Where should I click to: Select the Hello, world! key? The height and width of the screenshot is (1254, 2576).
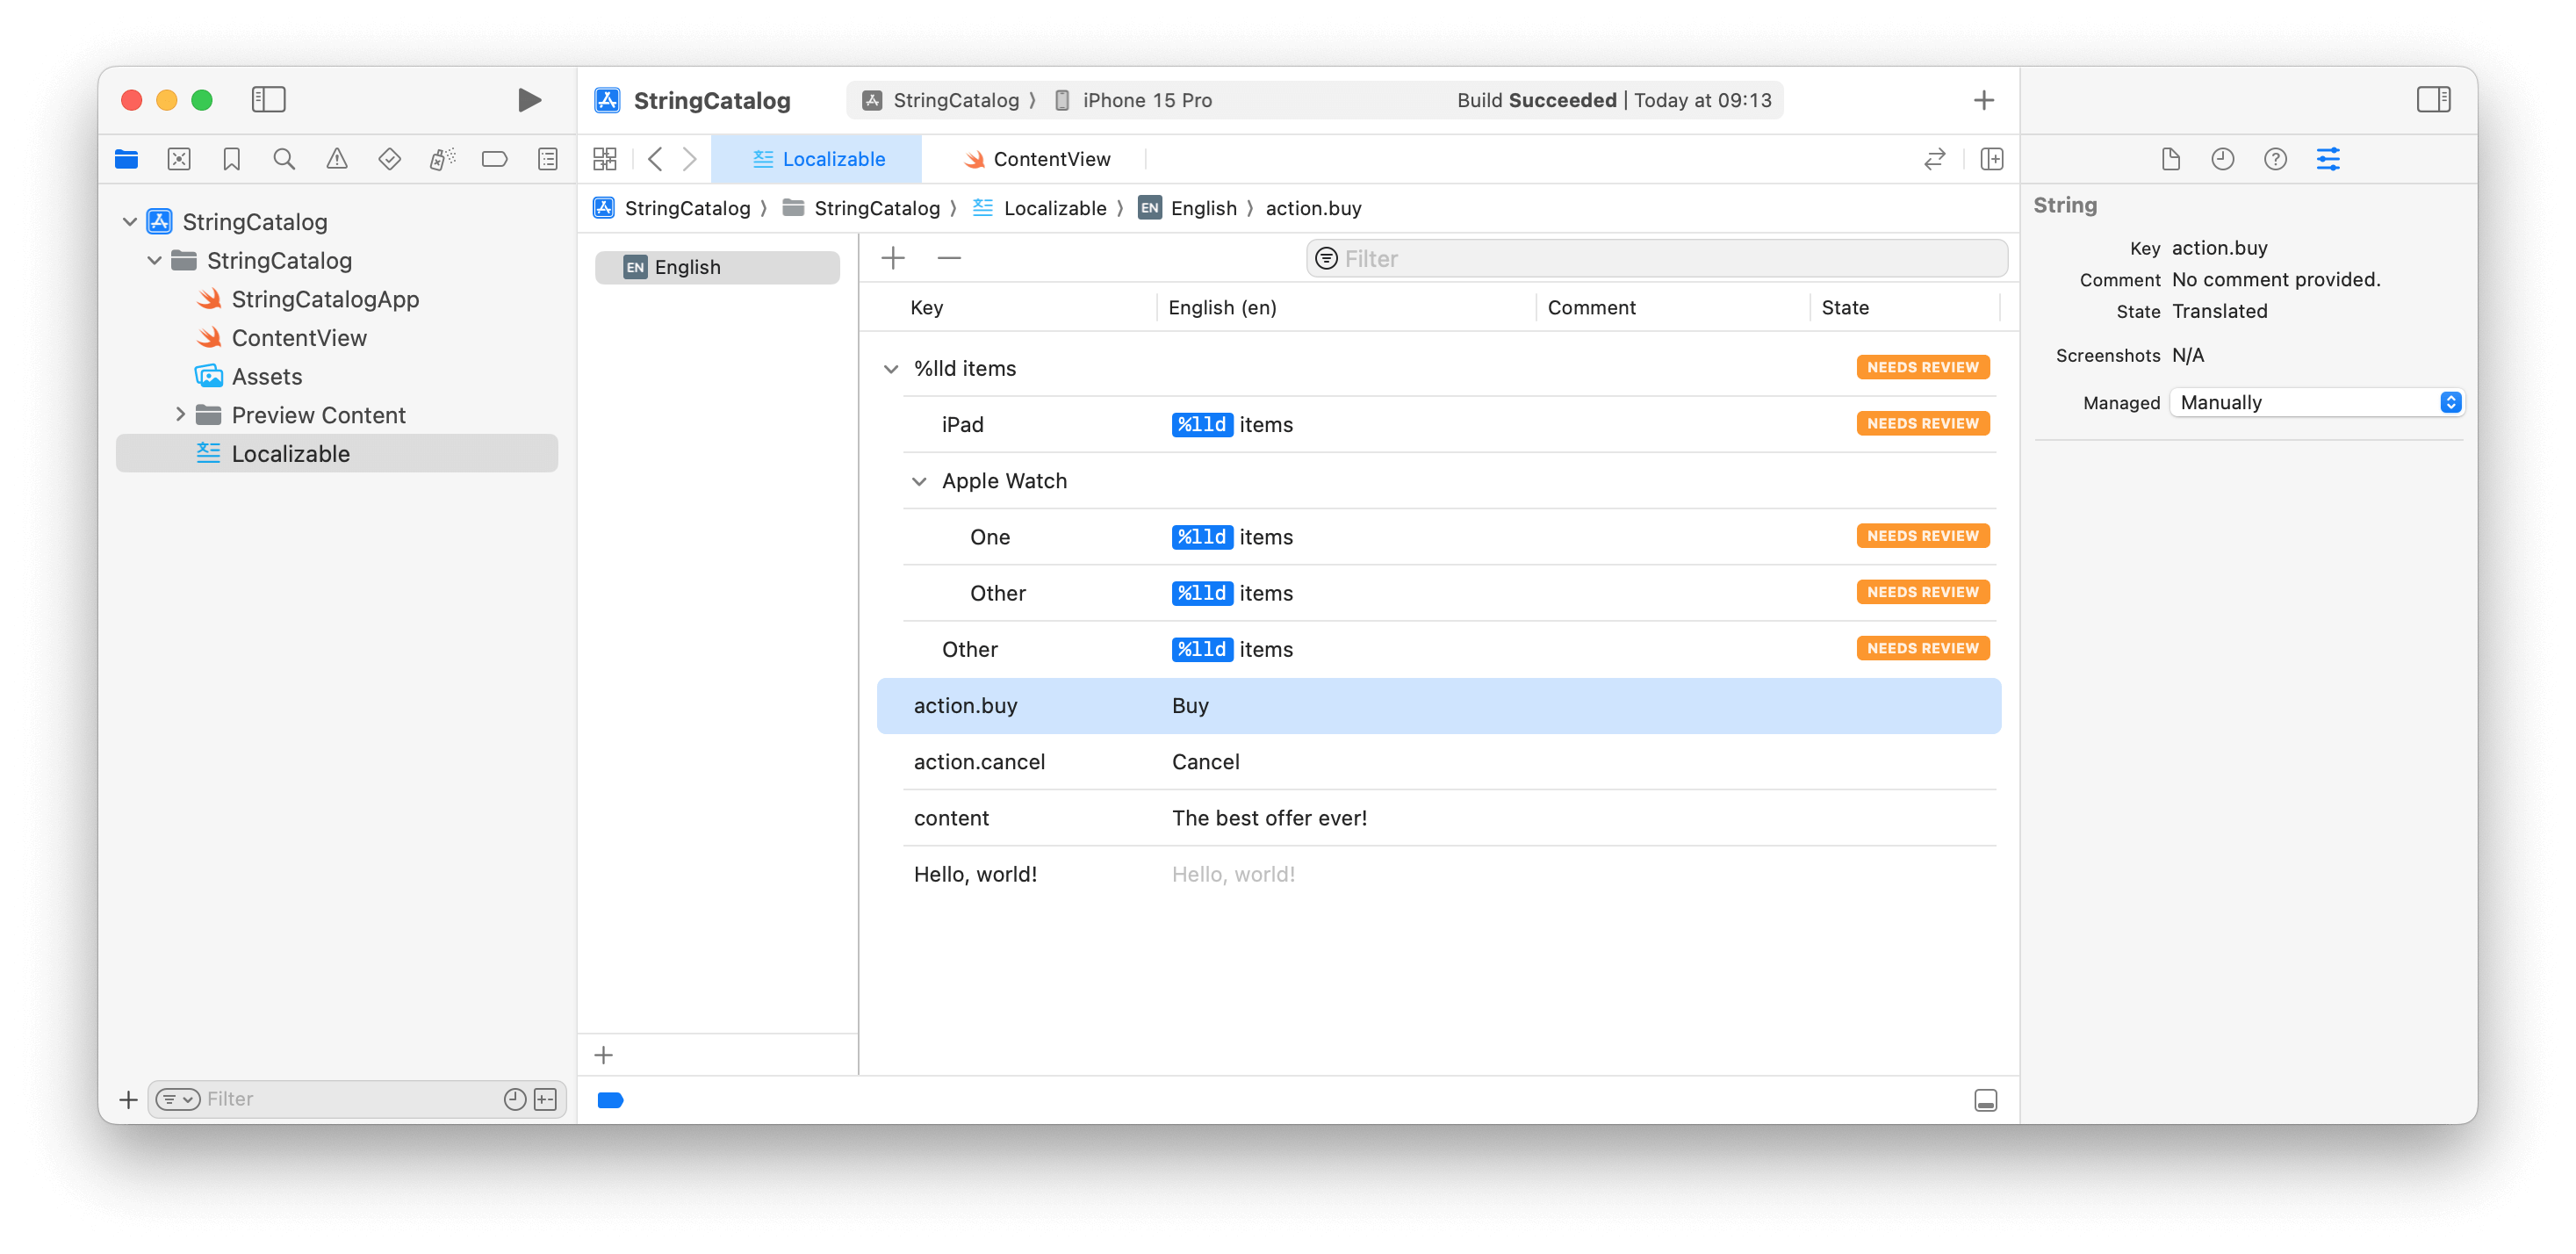[x=975, y=874]
